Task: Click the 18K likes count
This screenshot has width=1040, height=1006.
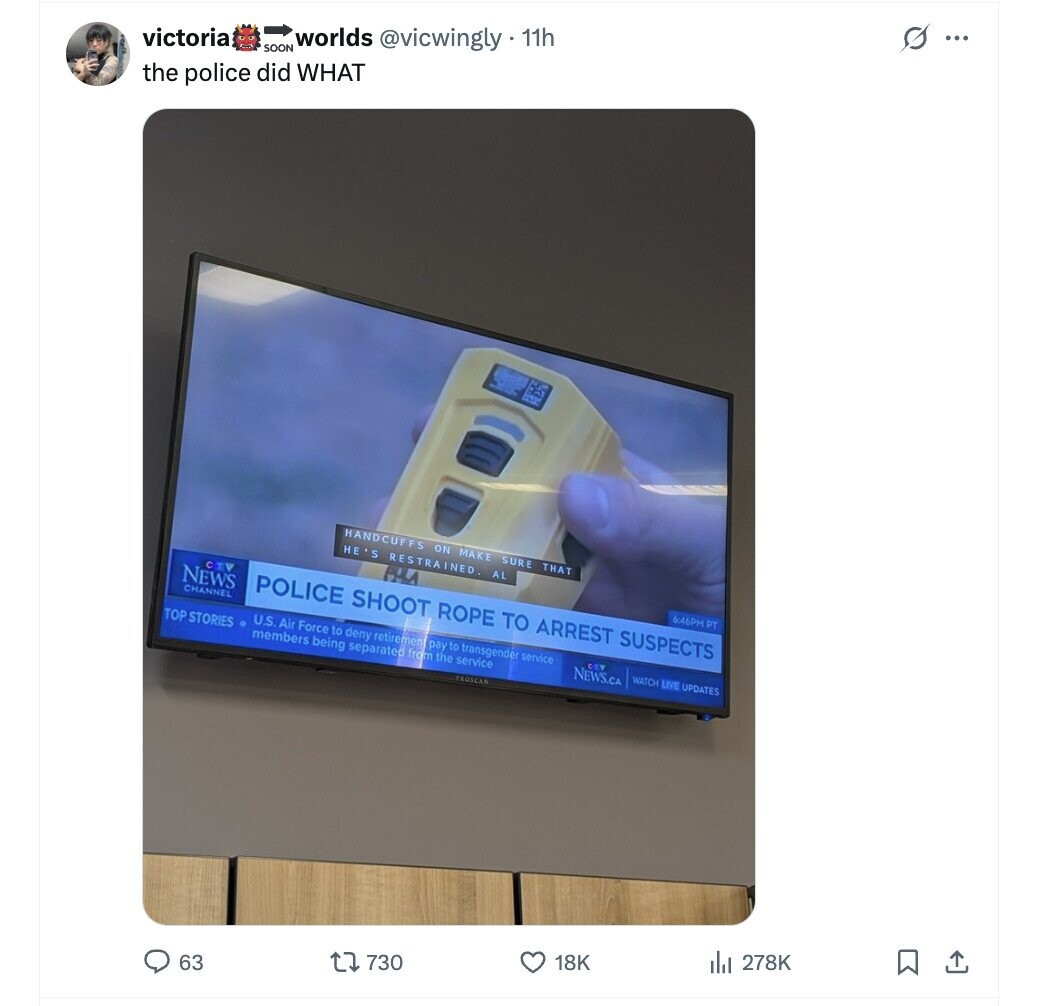Action: click(572, 962)
